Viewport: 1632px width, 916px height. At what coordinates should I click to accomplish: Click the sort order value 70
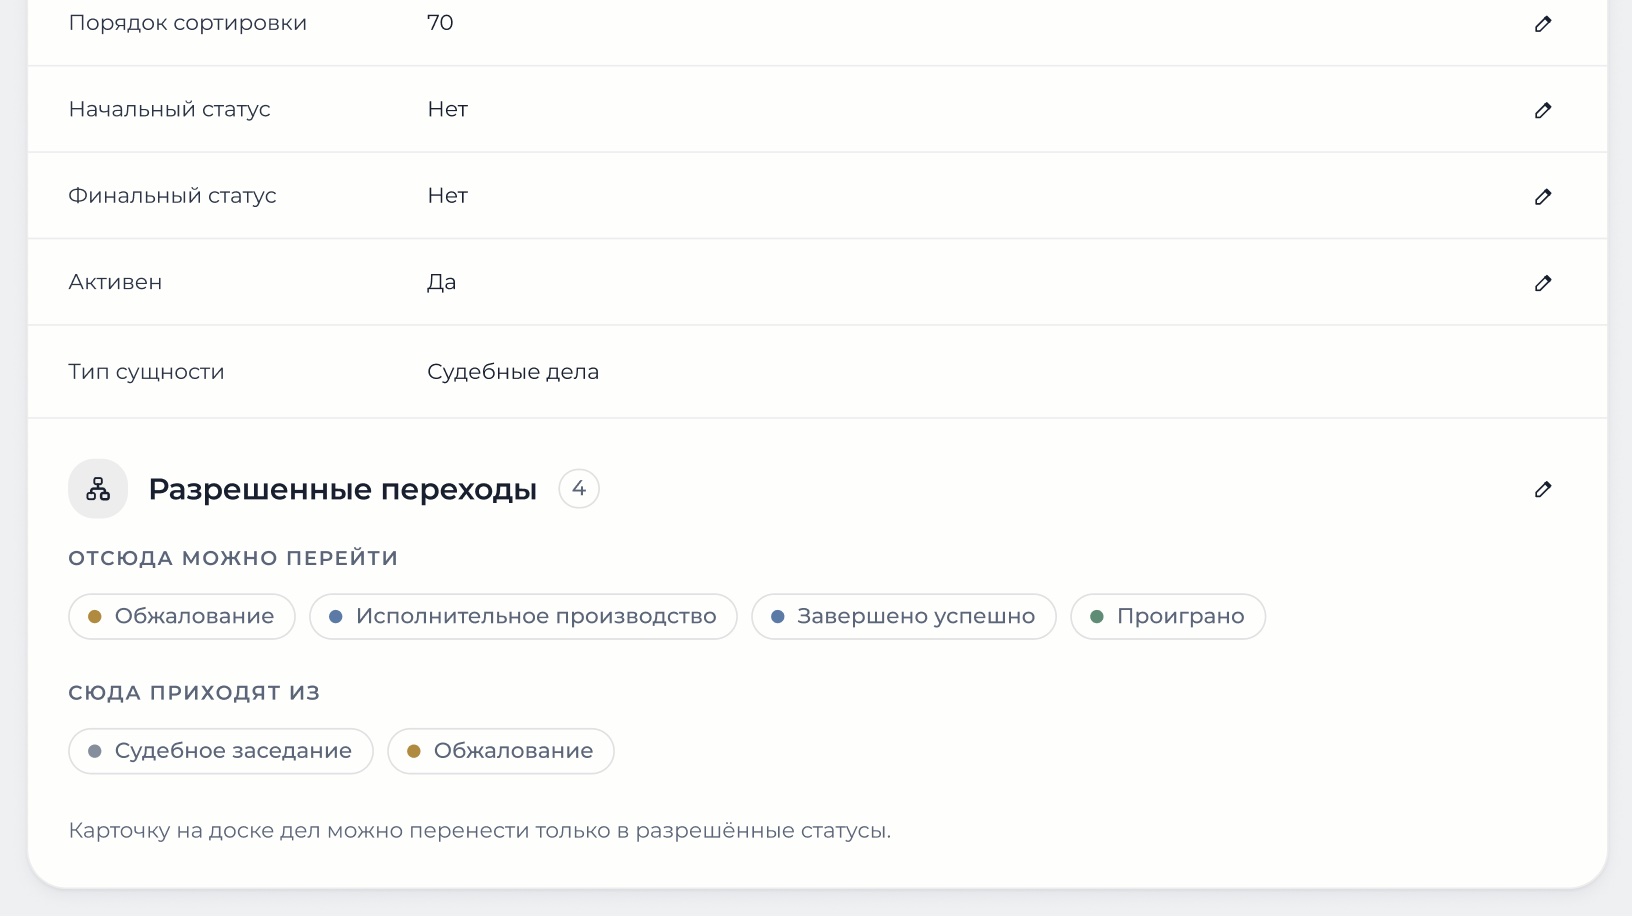click(x=440, y=23)
